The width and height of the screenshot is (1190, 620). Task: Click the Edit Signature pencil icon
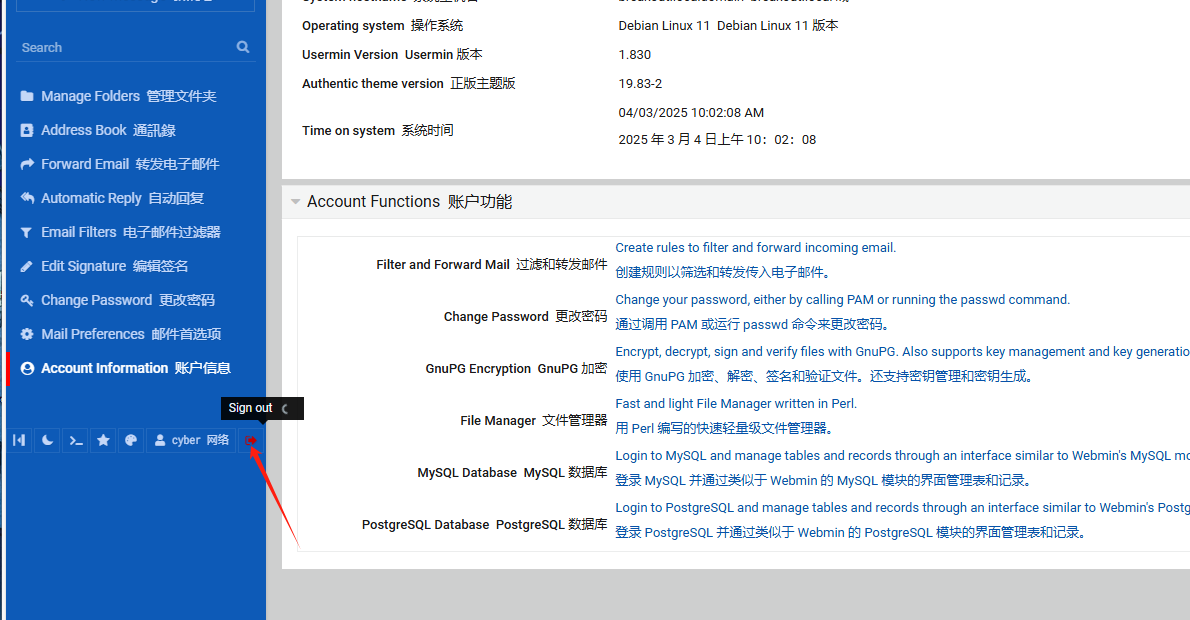point(27,266)
